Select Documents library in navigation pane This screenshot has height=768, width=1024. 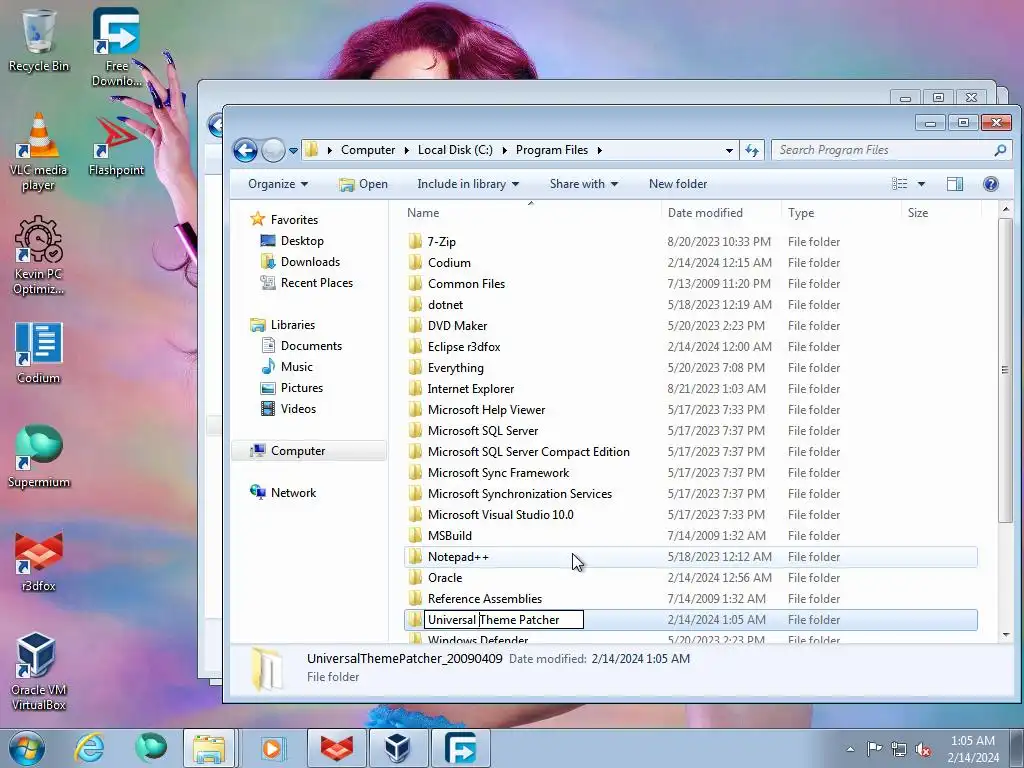(301, 345)
